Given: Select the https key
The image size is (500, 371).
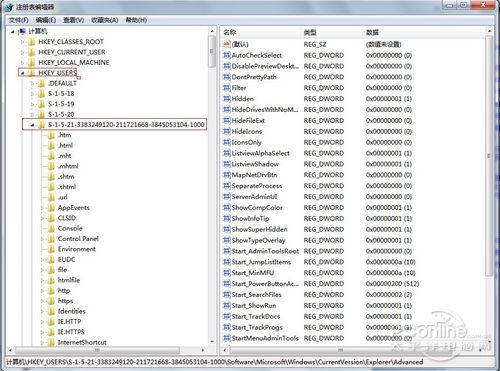Looking at the screenshot, I should (65, 301).
